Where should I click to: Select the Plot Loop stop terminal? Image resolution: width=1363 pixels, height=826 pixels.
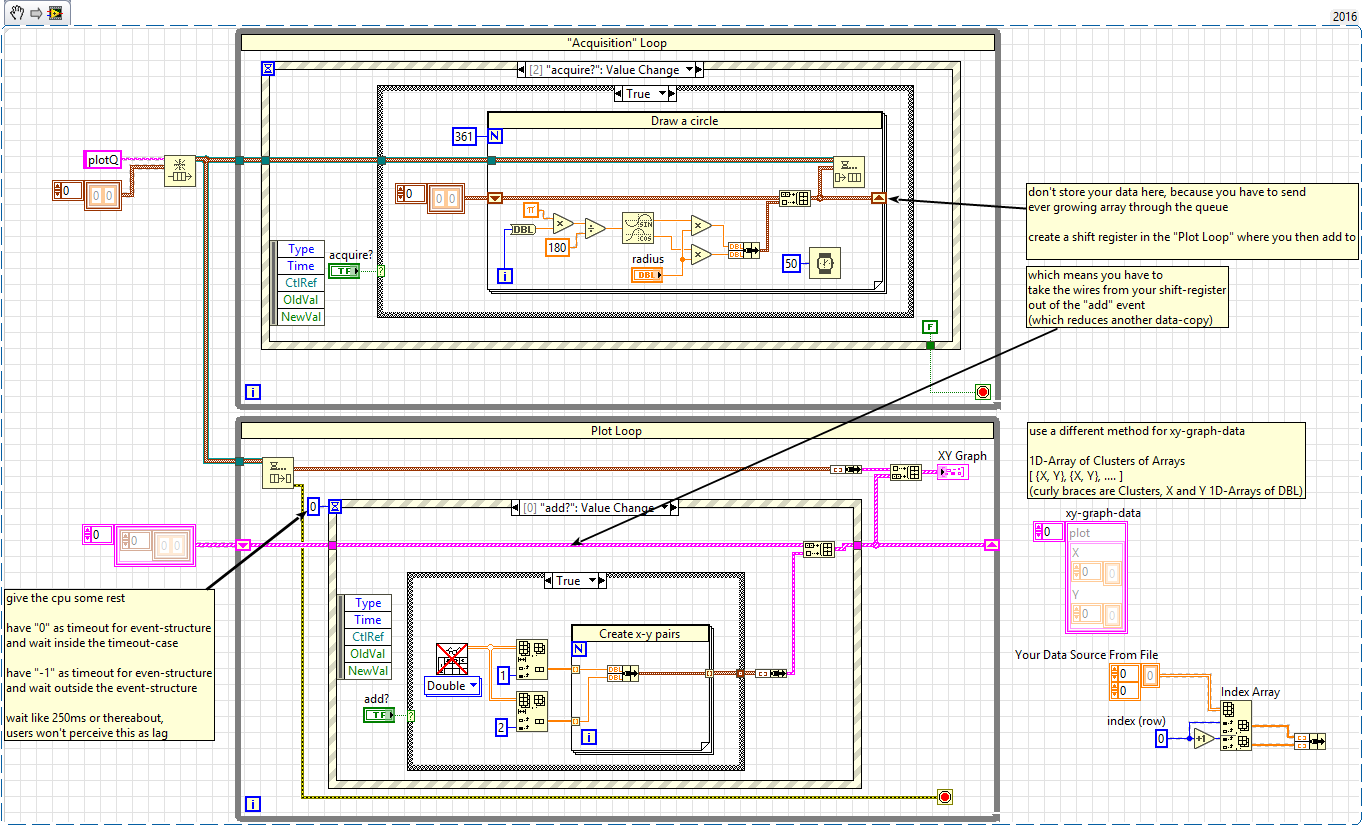click(x=945, y=796)
